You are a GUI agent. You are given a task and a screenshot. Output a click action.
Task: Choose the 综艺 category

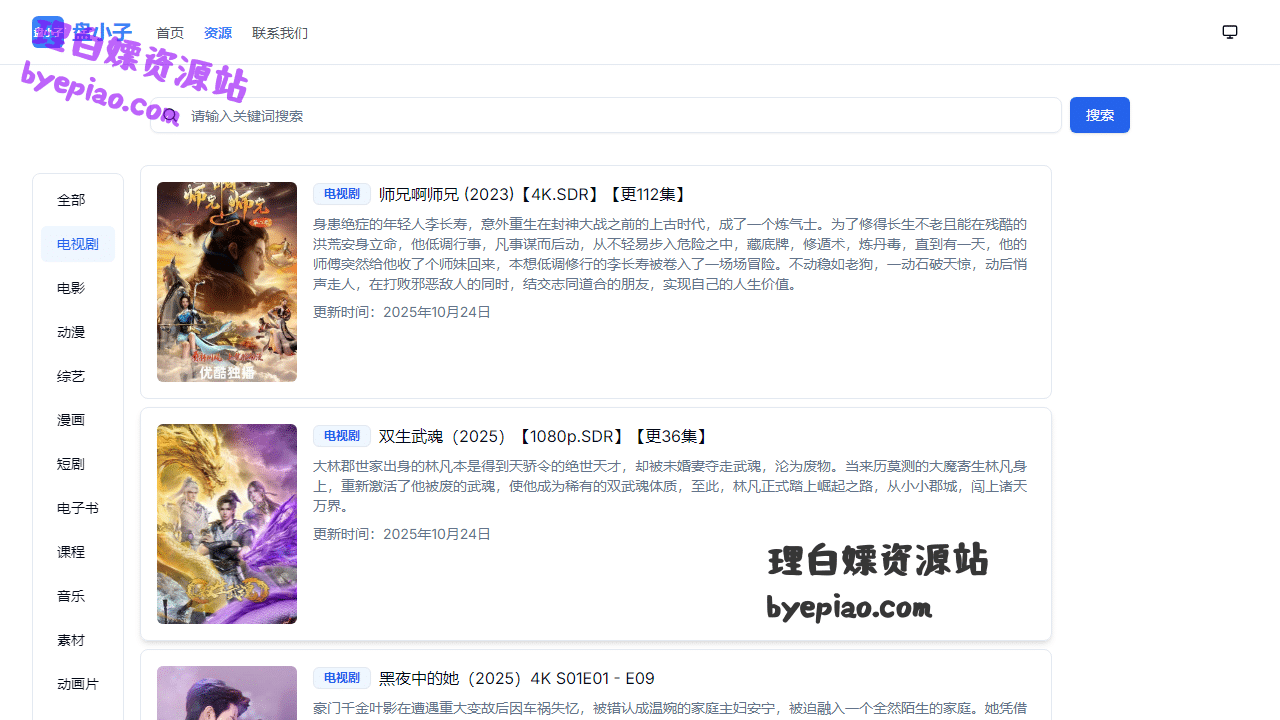point(71,376)
